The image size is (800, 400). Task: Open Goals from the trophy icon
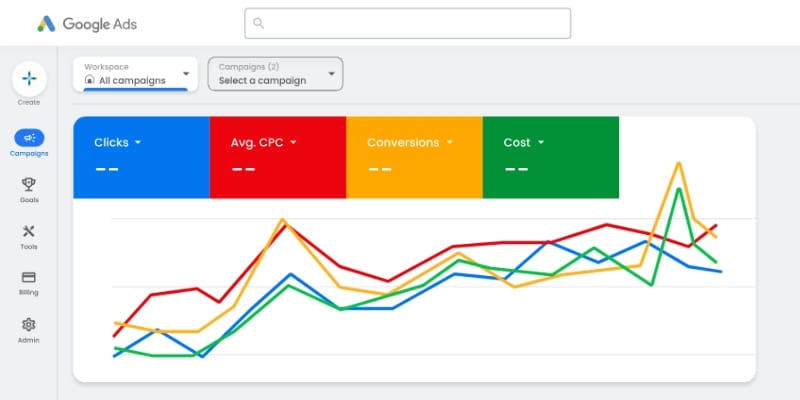point(28,184)
